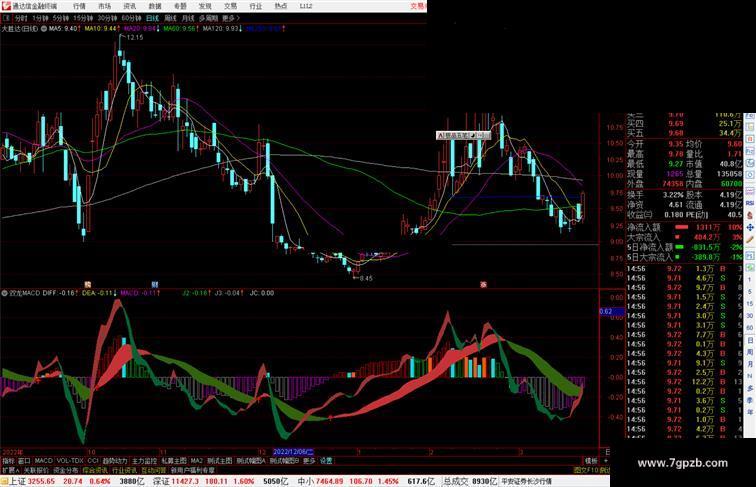This screenshot has height=487, width=756.
Task: Expand the 扩展 panel toggle
Action: pyautogui.click(x=10, y=470)
